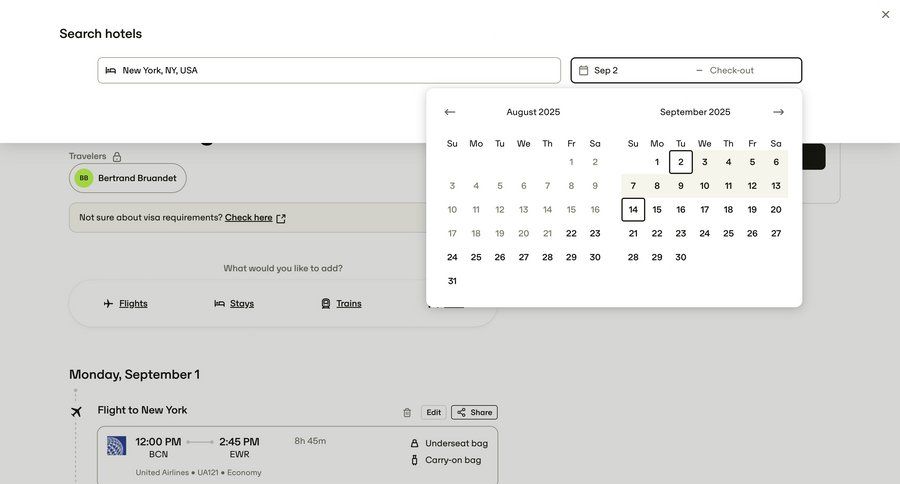This screenshot has height=484, width=900.
Task: Click the bed icon in destination field
Action: click(110, 70)
